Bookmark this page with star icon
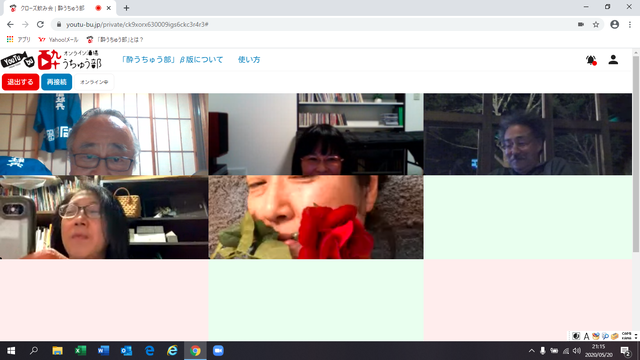Screen dimensions: 640x360 (x=596, y=24)
